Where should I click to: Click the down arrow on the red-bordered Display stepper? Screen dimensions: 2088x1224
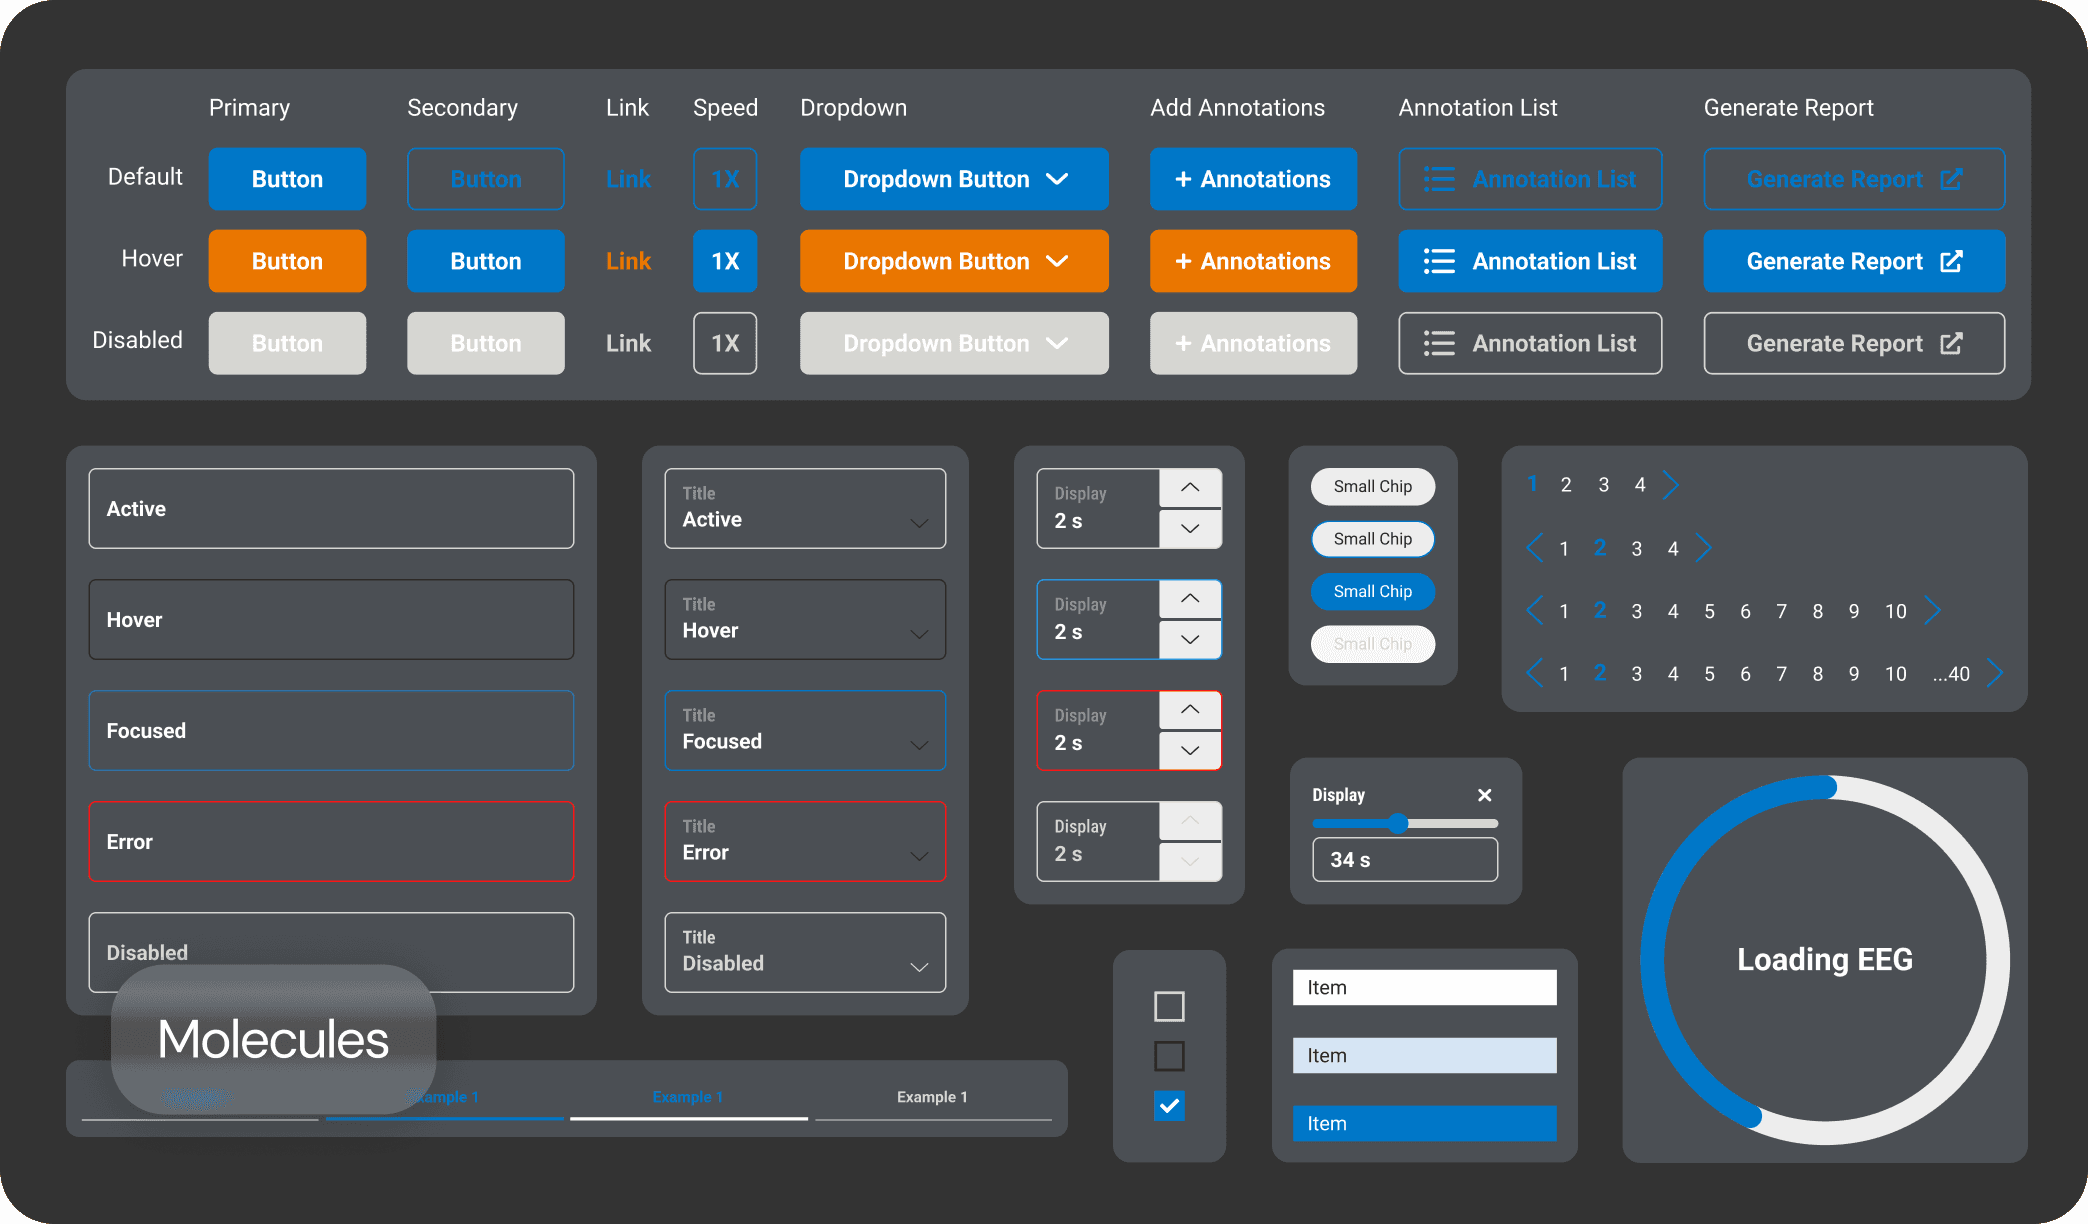[x=1190, y=750]
